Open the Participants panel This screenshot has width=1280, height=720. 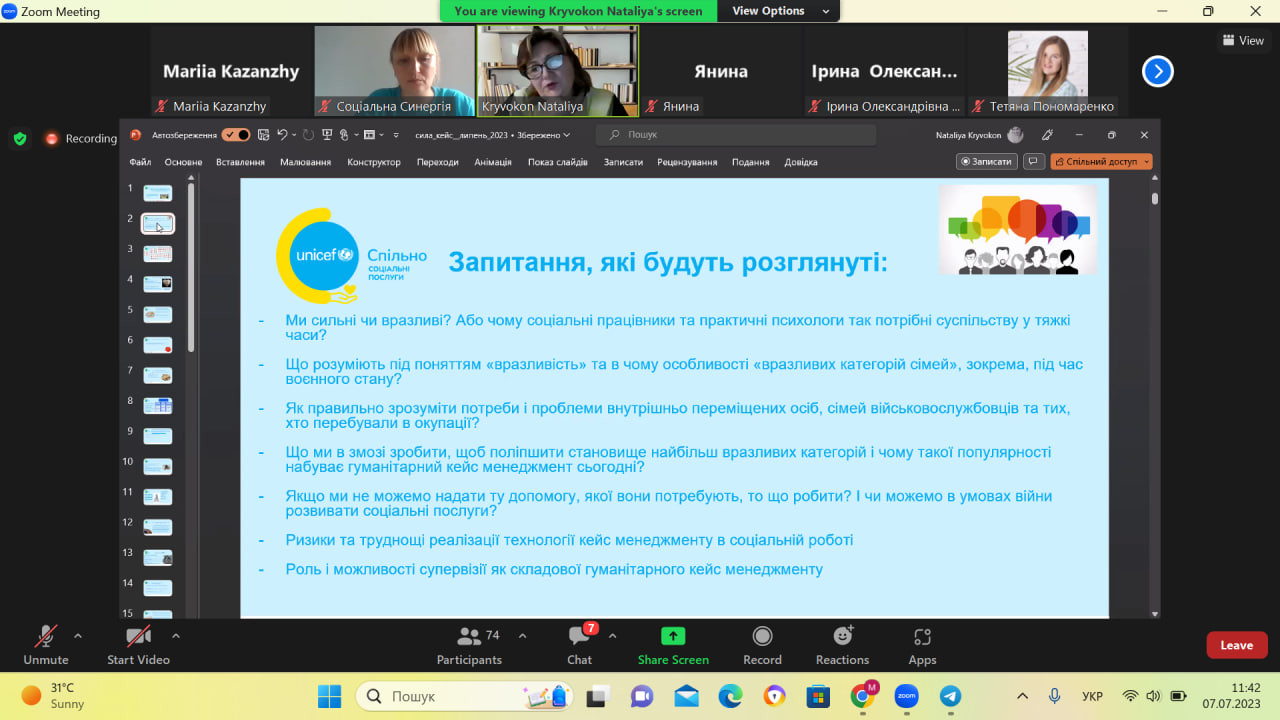pos(469,643)
